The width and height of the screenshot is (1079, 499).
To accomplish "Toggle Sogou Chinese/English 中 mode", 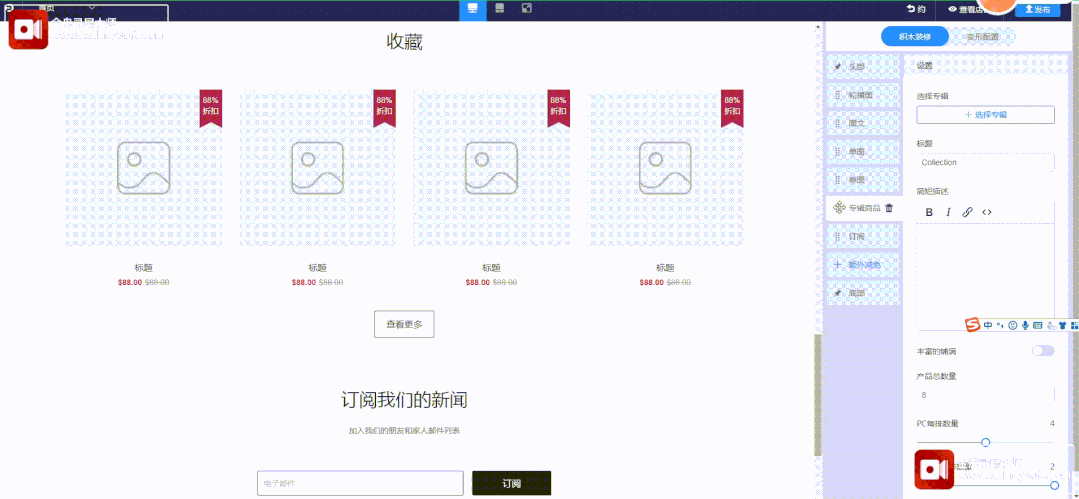I will pyautogui.click(x=988, y=326).
